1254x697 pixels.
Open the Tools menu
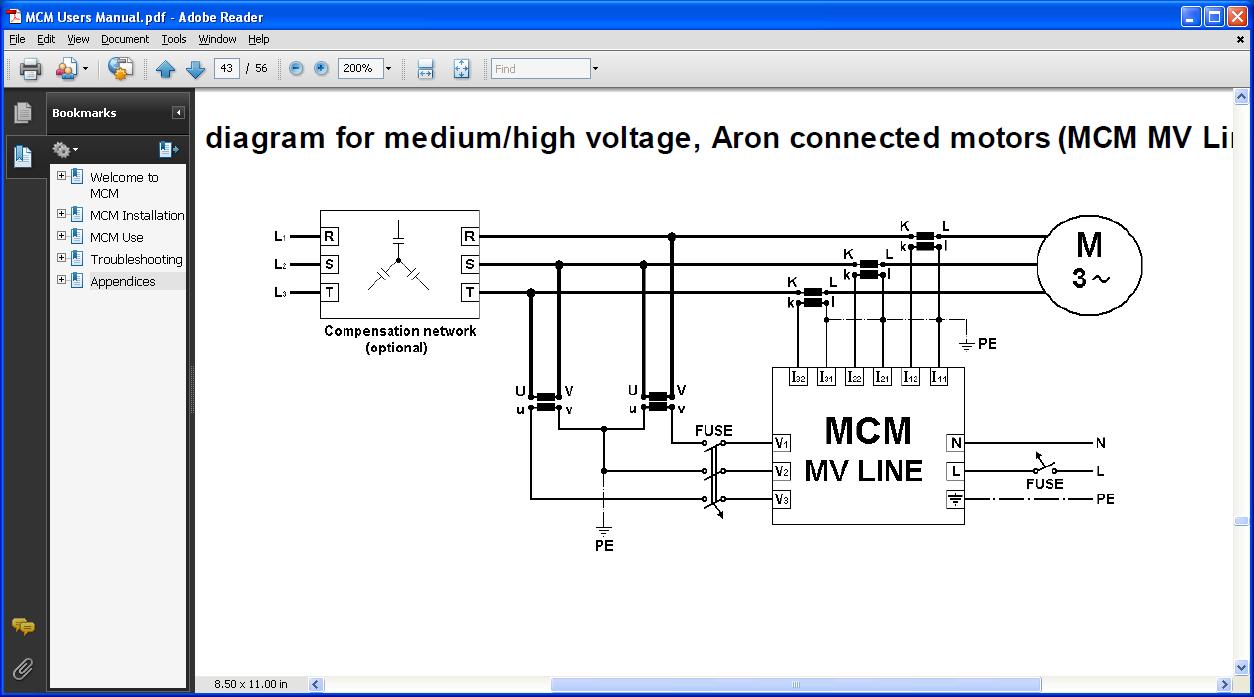(174, 39)
